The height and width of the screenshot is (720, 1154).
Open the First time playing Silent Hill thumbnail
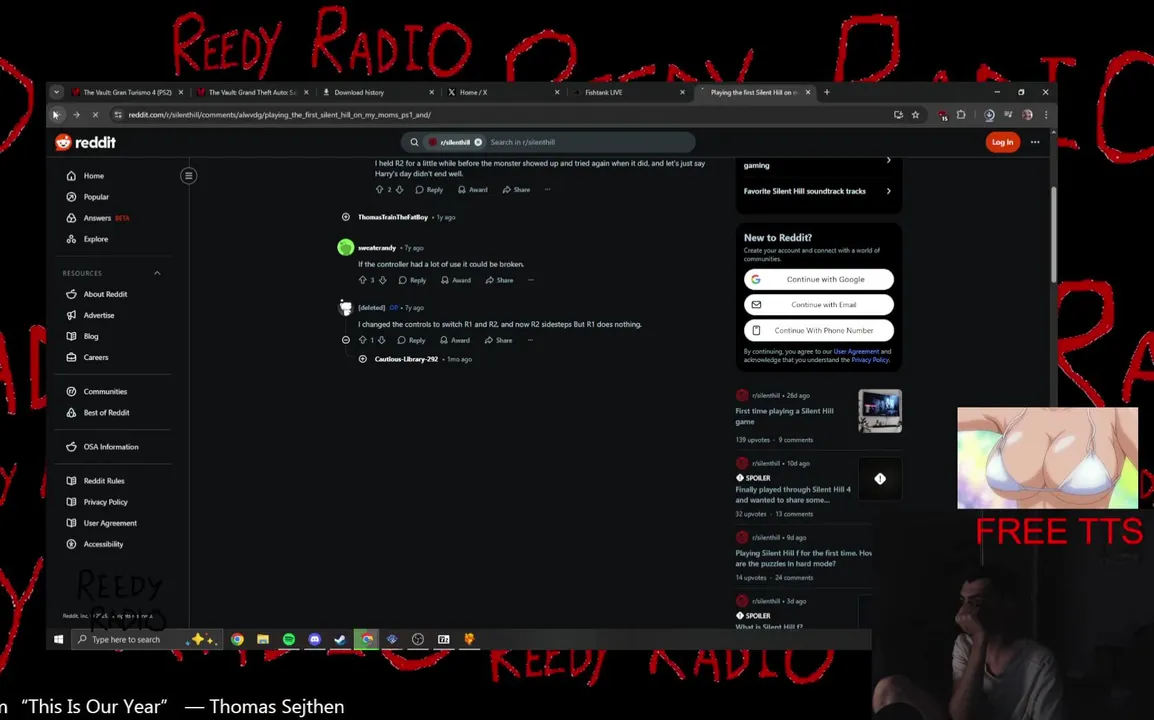(879, 411)
